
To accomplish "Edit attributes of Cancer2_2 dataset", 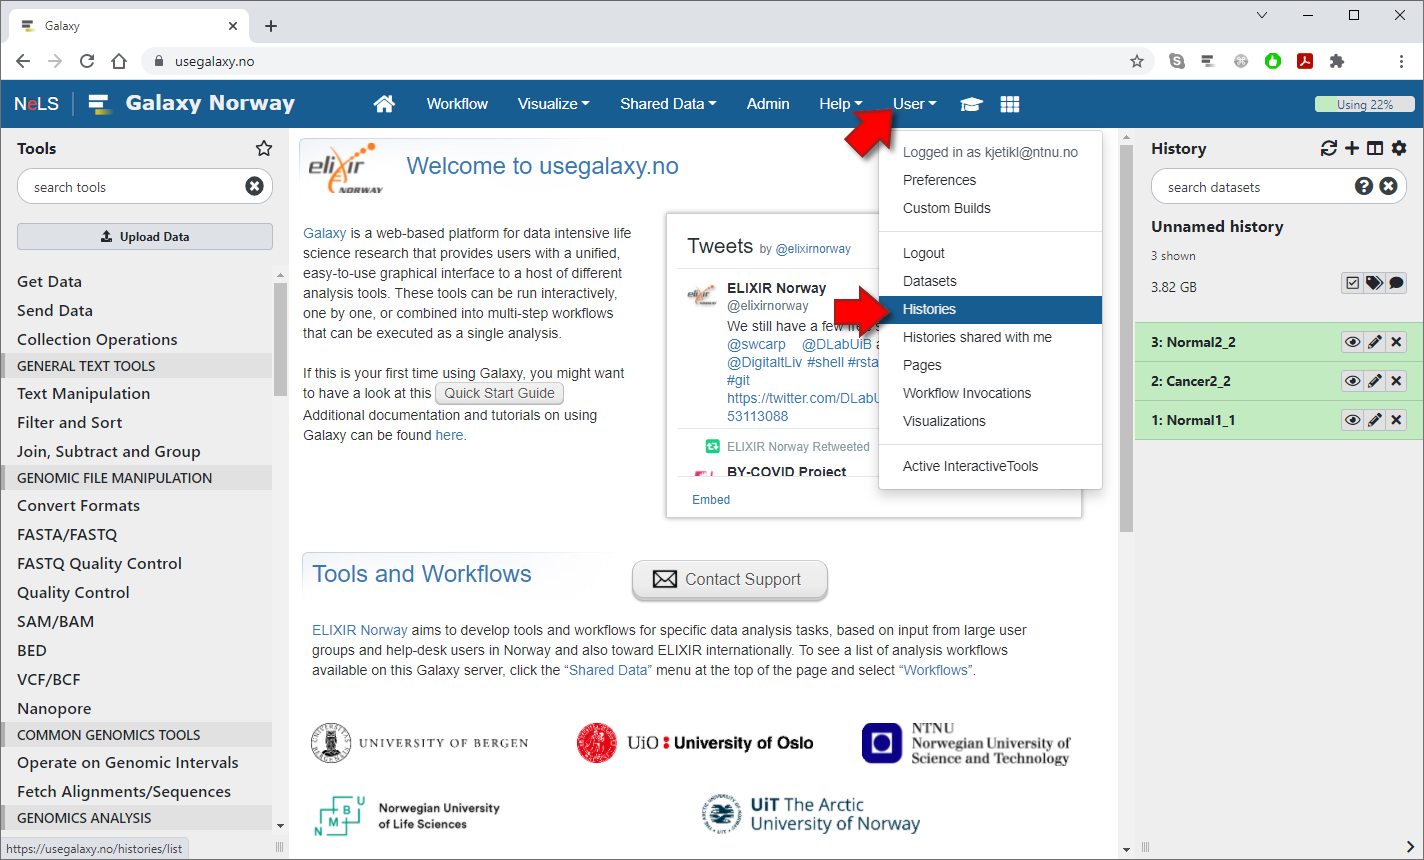I will pyautogui.click(x=1375, y=381).
